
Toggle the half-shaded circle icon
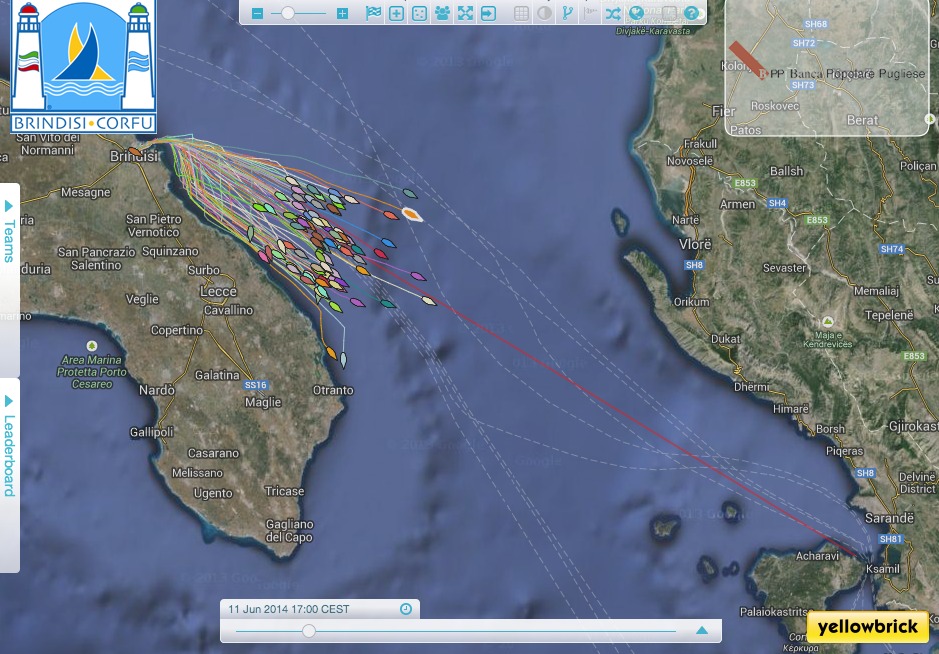click(544, 13)
